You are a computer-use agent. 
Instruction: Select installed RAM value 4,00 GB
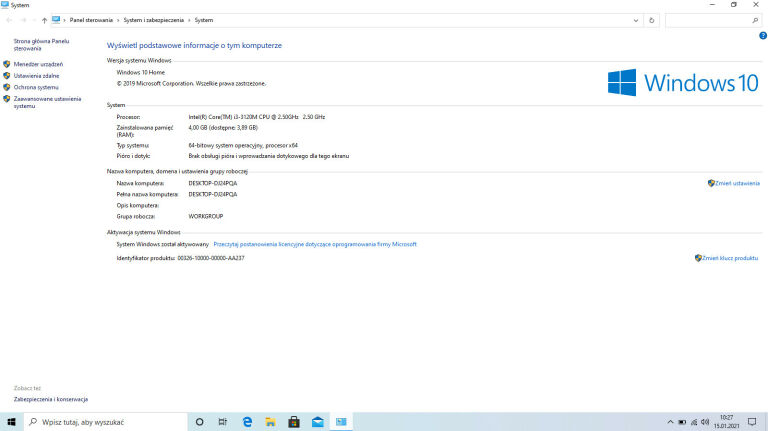click(x=223, y=128)
